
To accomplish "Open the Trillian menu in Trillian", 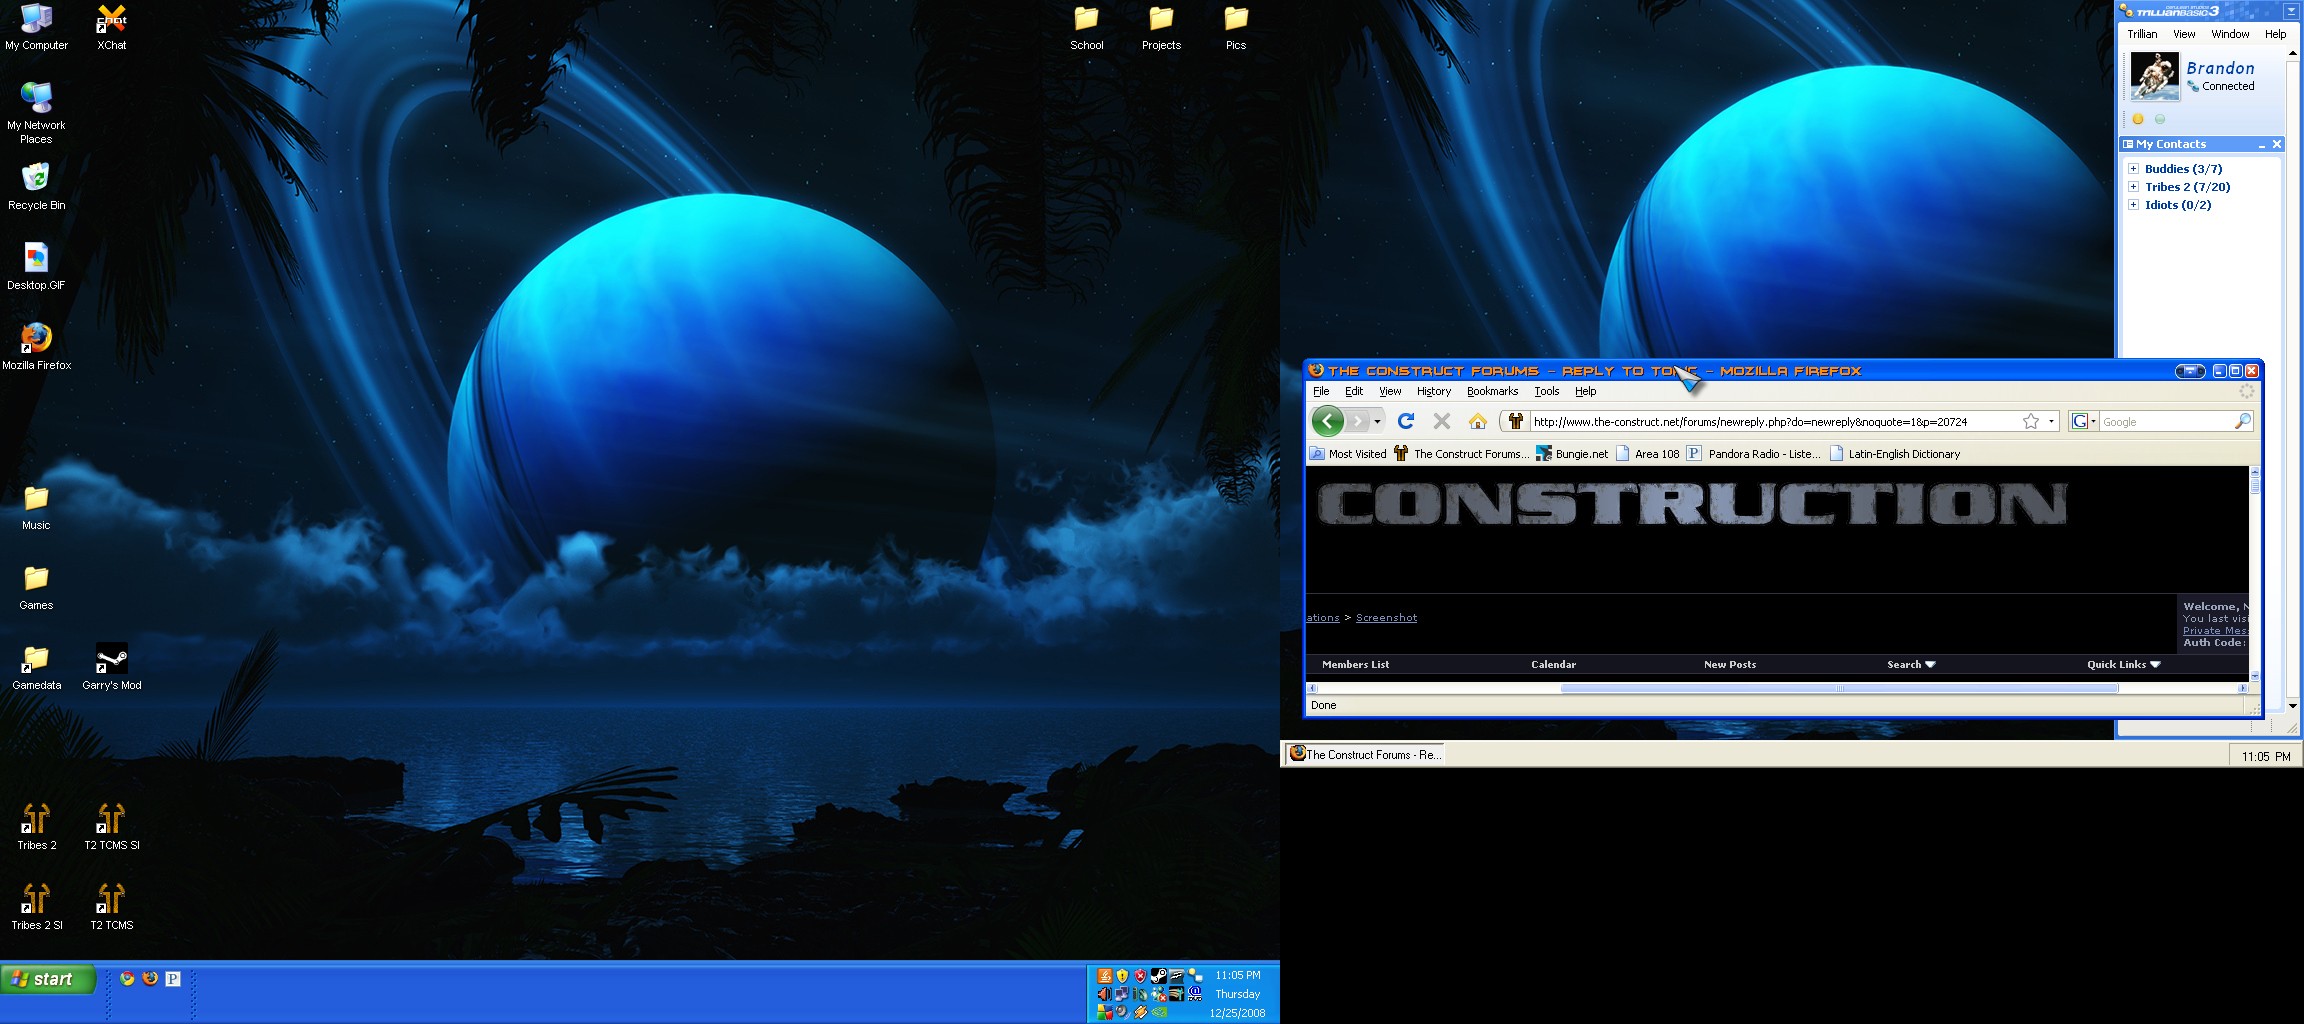I will pos(2142,34).
